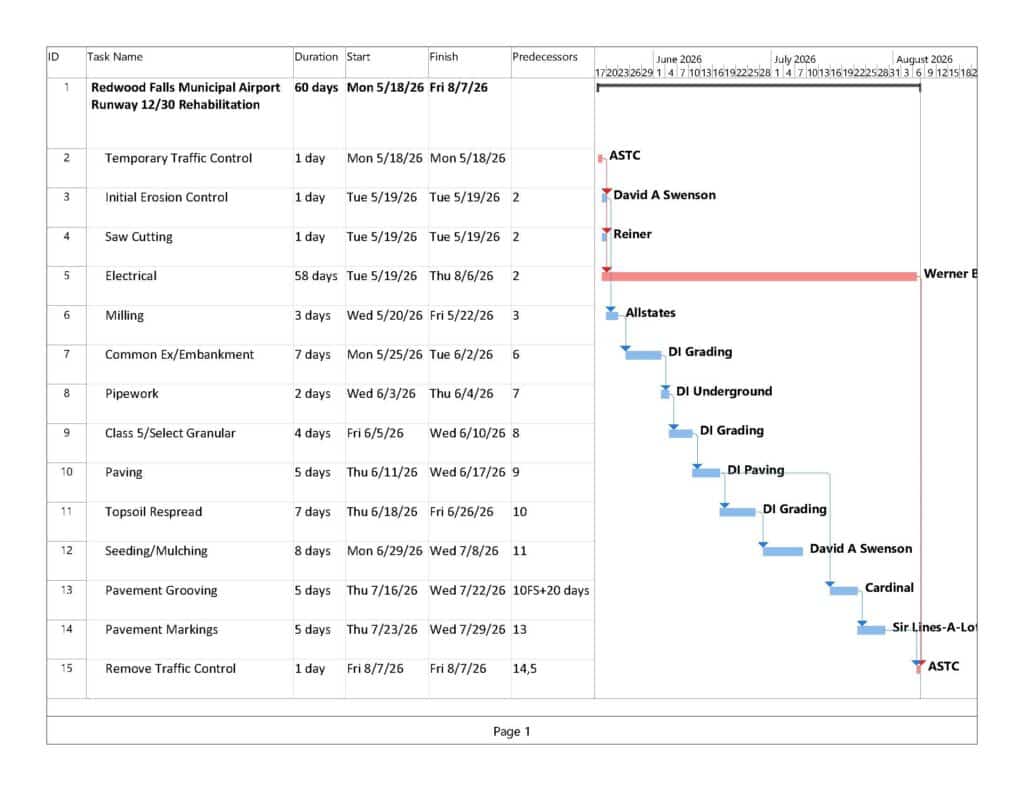Image resolution: width=1024 pixels, height=791 pixels.
Task: Click the Wed 6/17/26 finish date
Action: pos(468,472)
